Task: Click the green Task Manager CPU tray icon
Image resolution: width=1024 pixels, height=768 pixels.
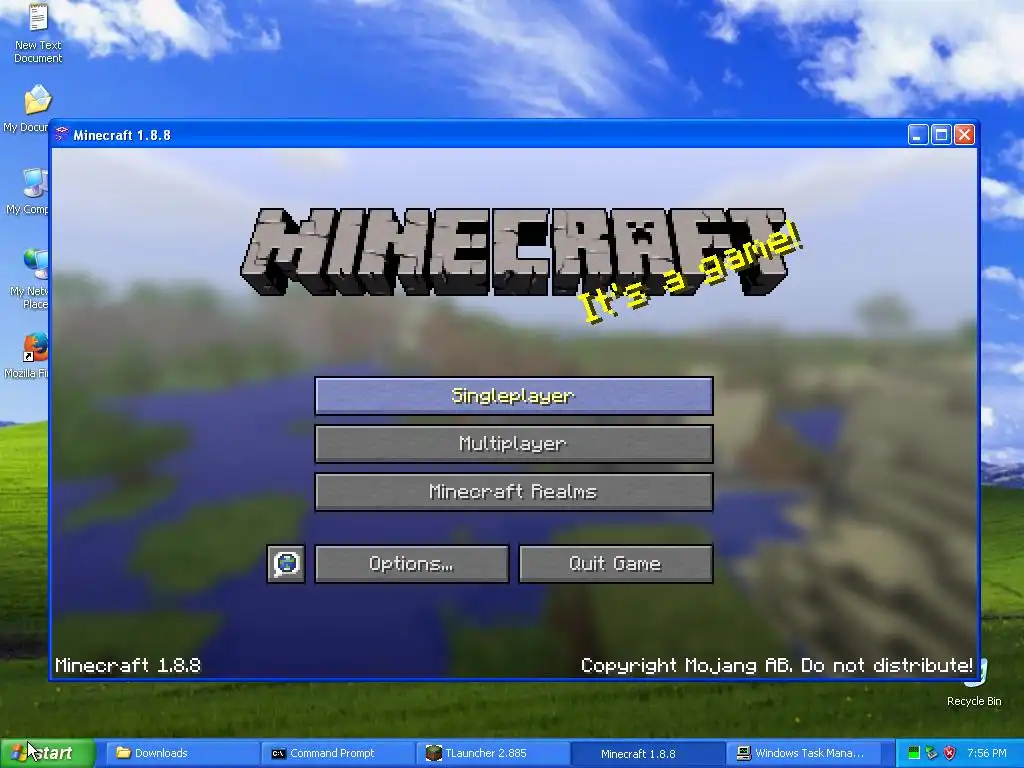Action: tap(914, 753)
